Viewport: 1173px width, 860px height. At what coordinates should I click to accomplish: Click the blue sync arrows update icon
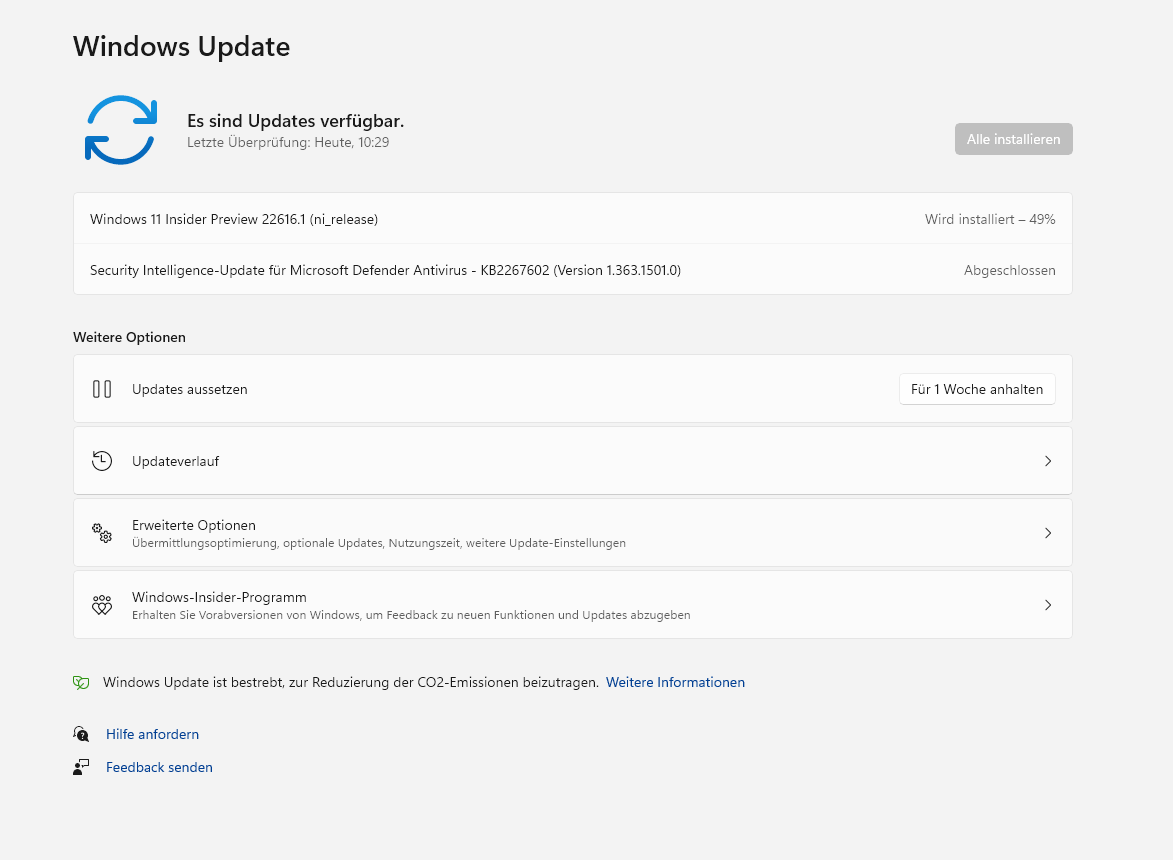click(121, 130)
